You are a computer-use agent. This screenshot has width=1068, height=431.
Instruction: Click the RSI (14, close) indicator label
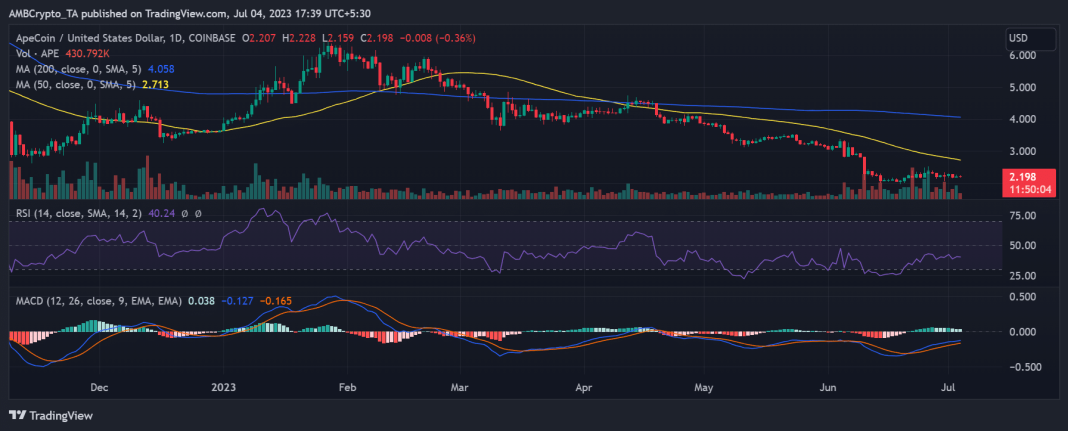click(73, 212)
